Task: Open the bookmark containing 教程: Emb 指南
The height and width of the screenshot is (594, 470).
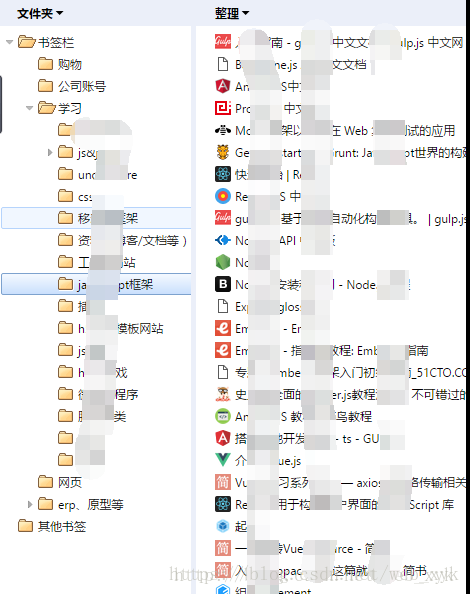Action: tap(322, 350)
